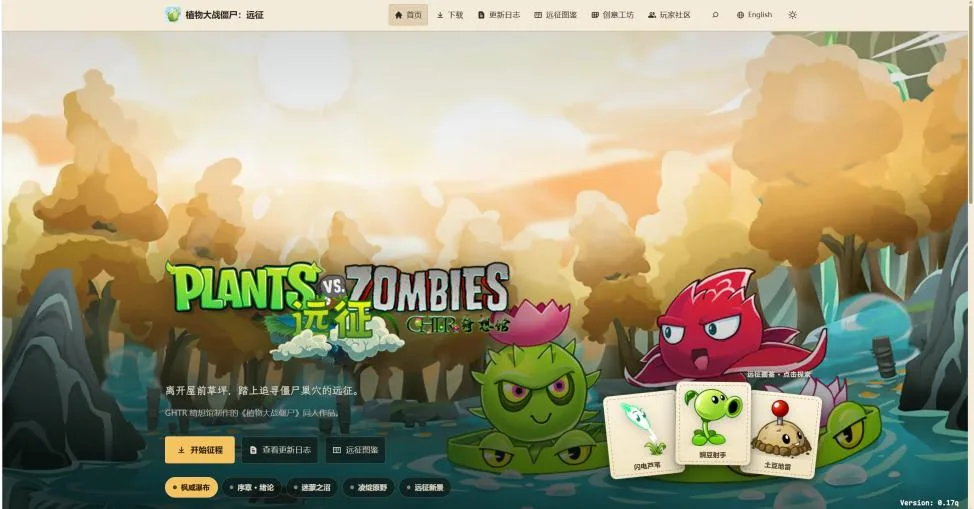The image size is (974, 509).
Task: Select the 远征新景 background pill
Action: tap(425, 488)
